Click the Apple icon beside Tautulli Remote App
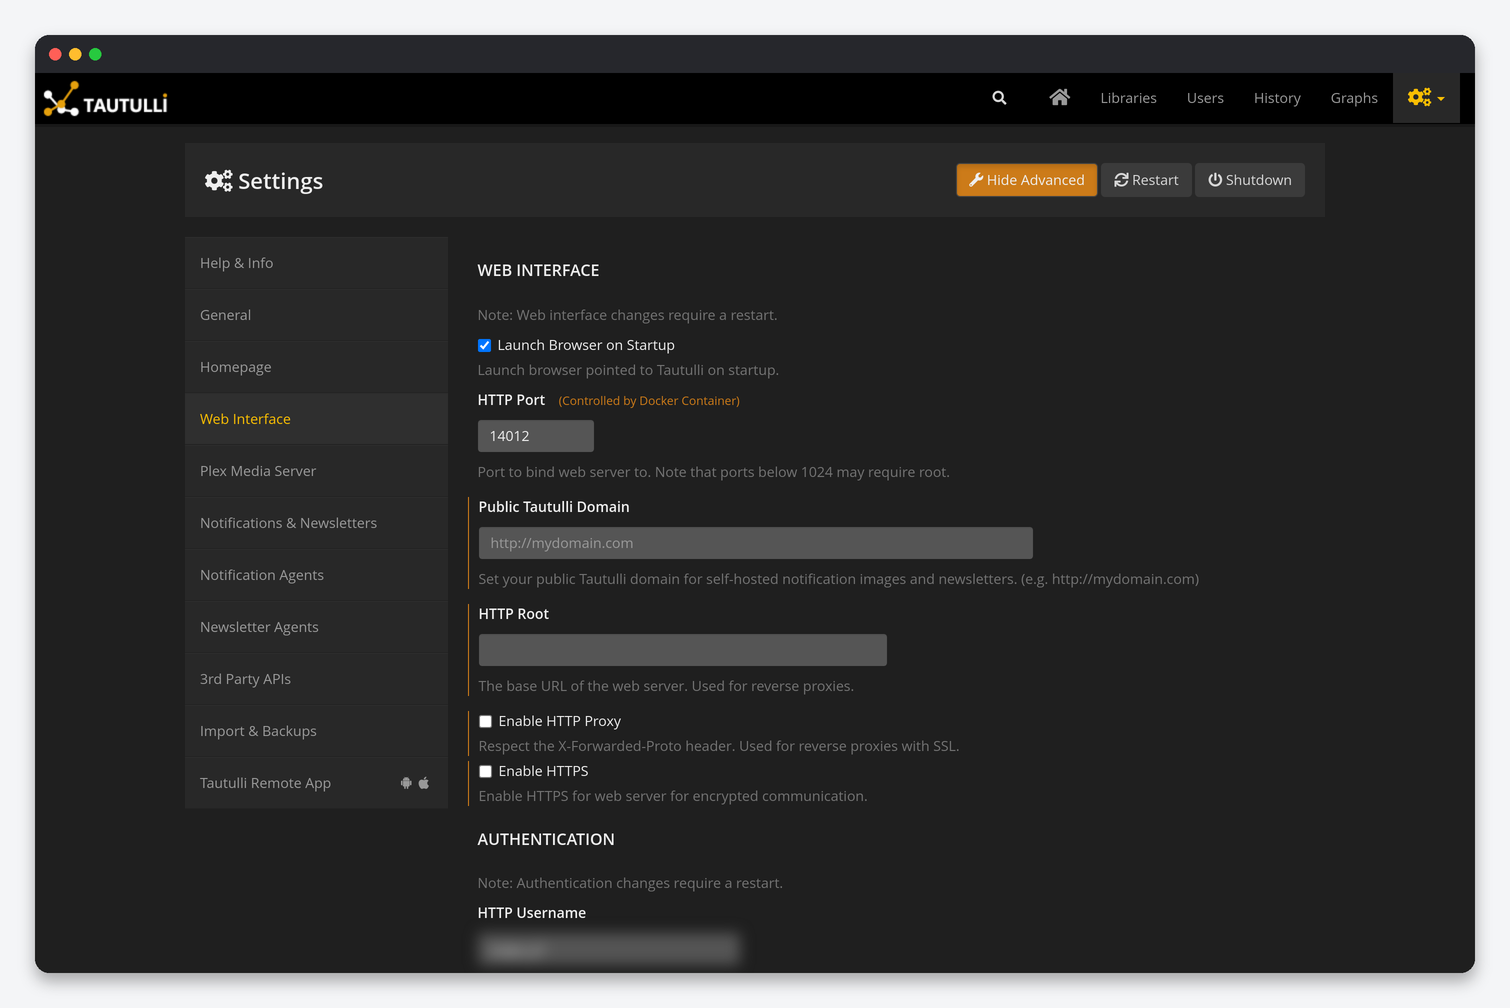 coord(424,783)
